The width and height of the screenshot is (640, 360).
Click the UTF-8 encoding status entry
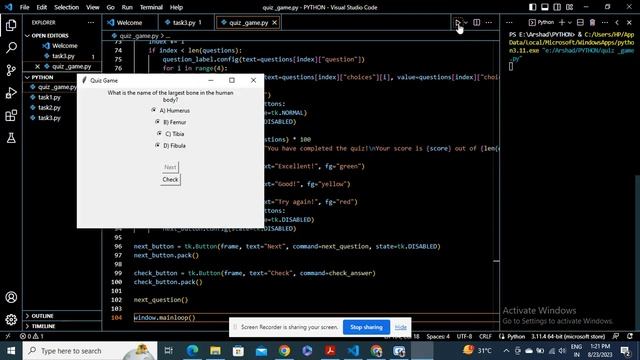(464, 336)
